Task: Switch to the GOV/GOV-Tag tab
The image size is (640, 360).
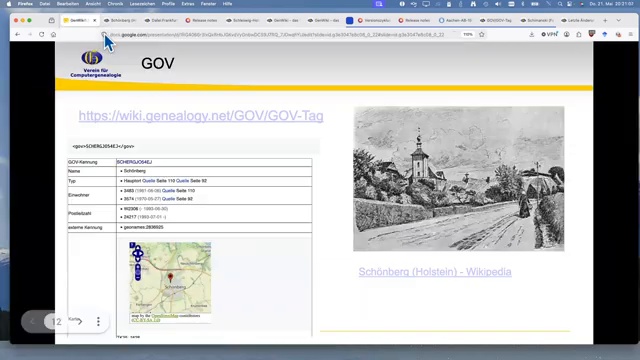Action: click(x=496, y=20)
